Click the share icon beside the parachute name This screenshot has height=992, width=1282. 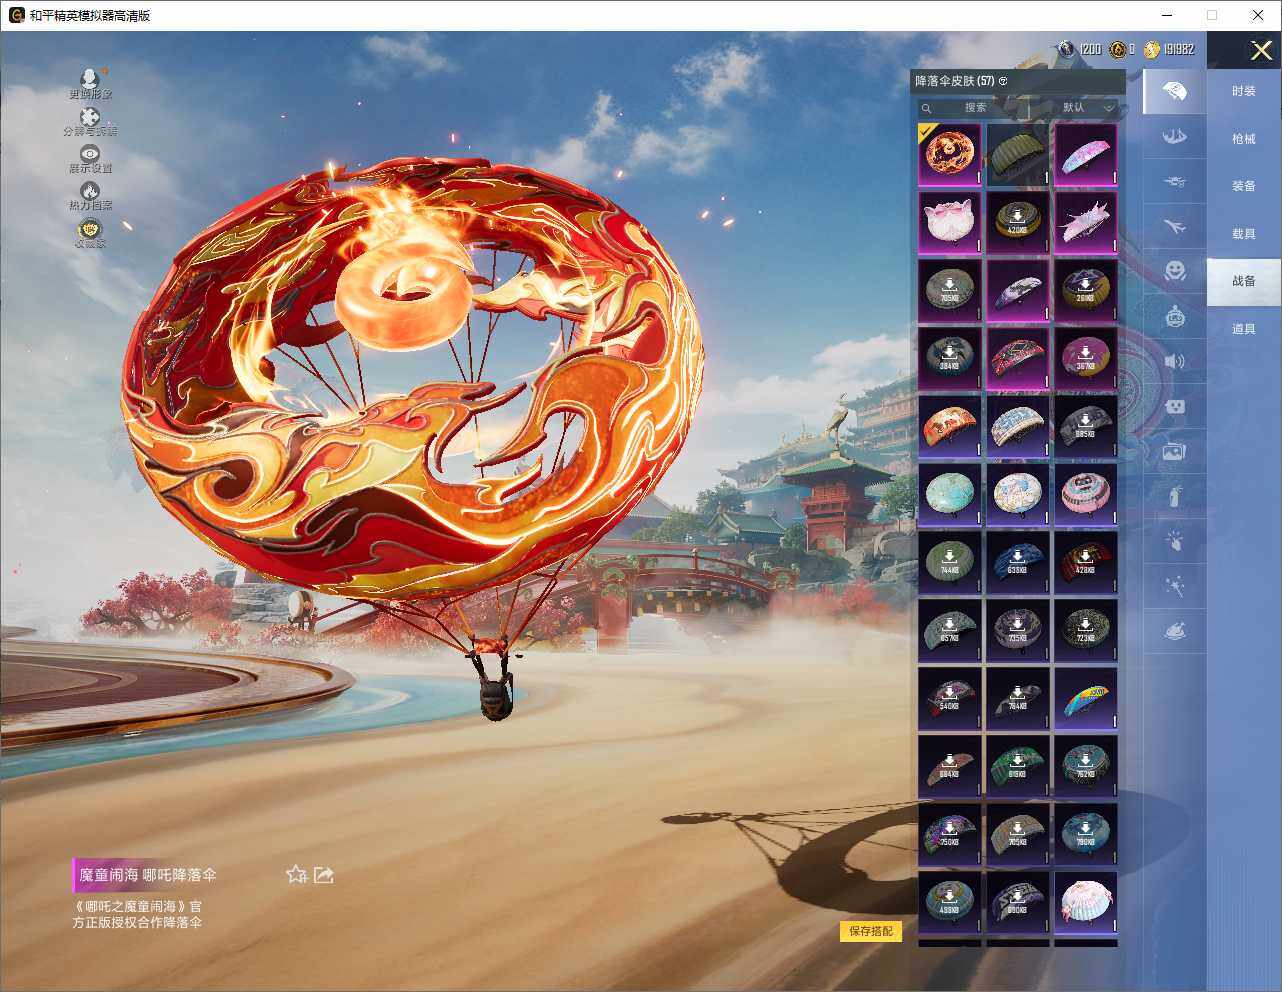point(323,875)
